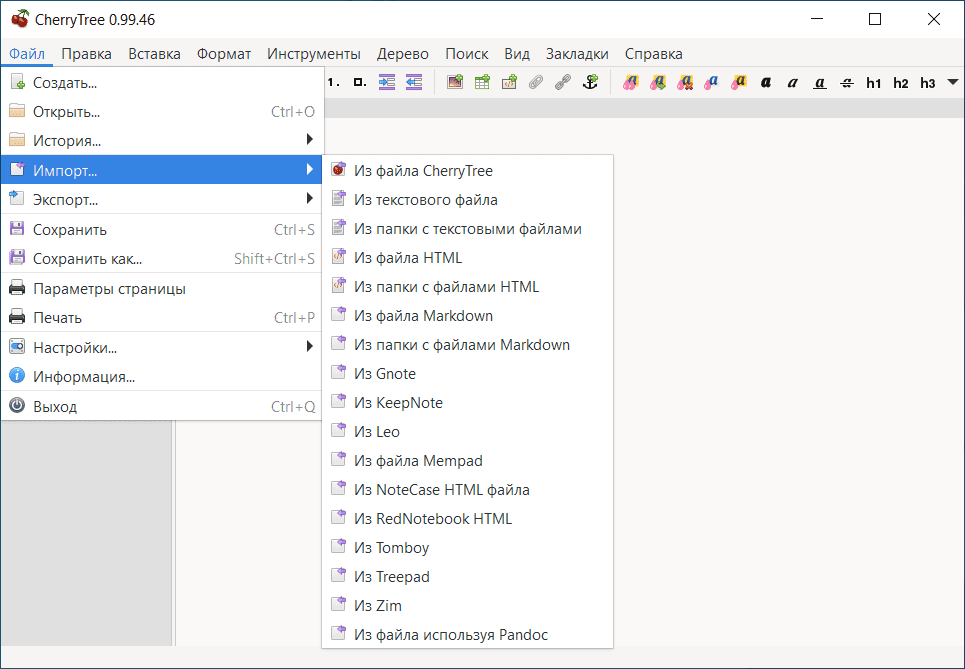Select the highlighted Импорт... entry

(x=161, y=169)
